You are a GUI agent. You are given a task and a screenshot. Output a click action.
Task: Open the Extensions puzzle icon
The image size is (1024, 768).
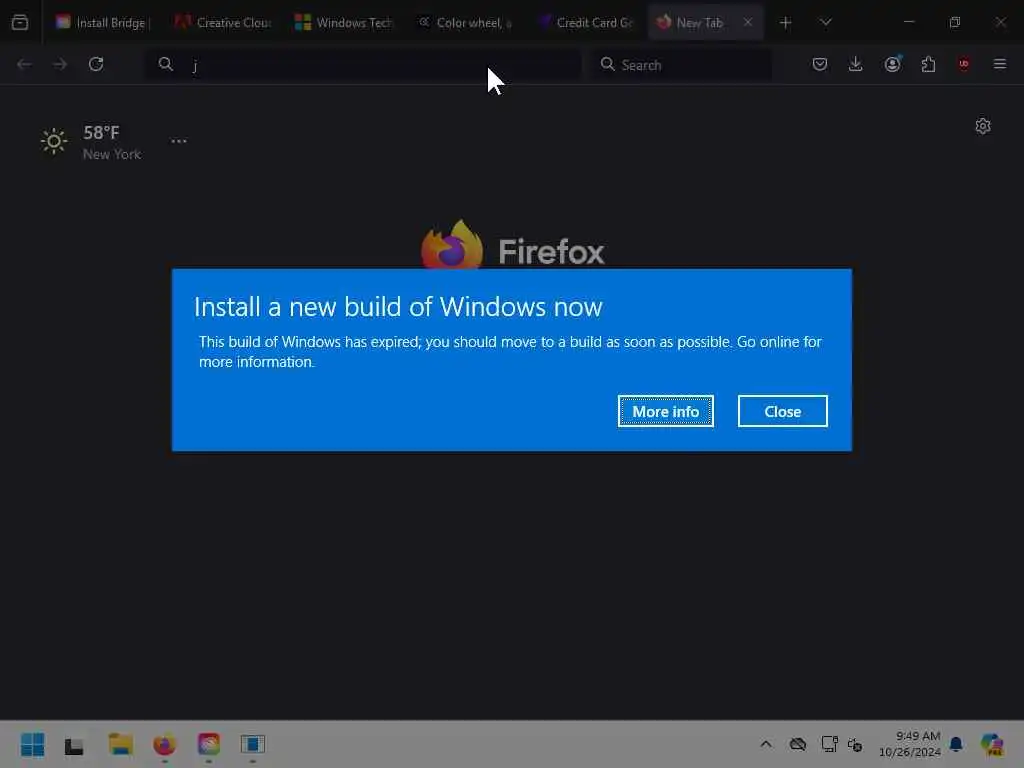tap(928, 64)
